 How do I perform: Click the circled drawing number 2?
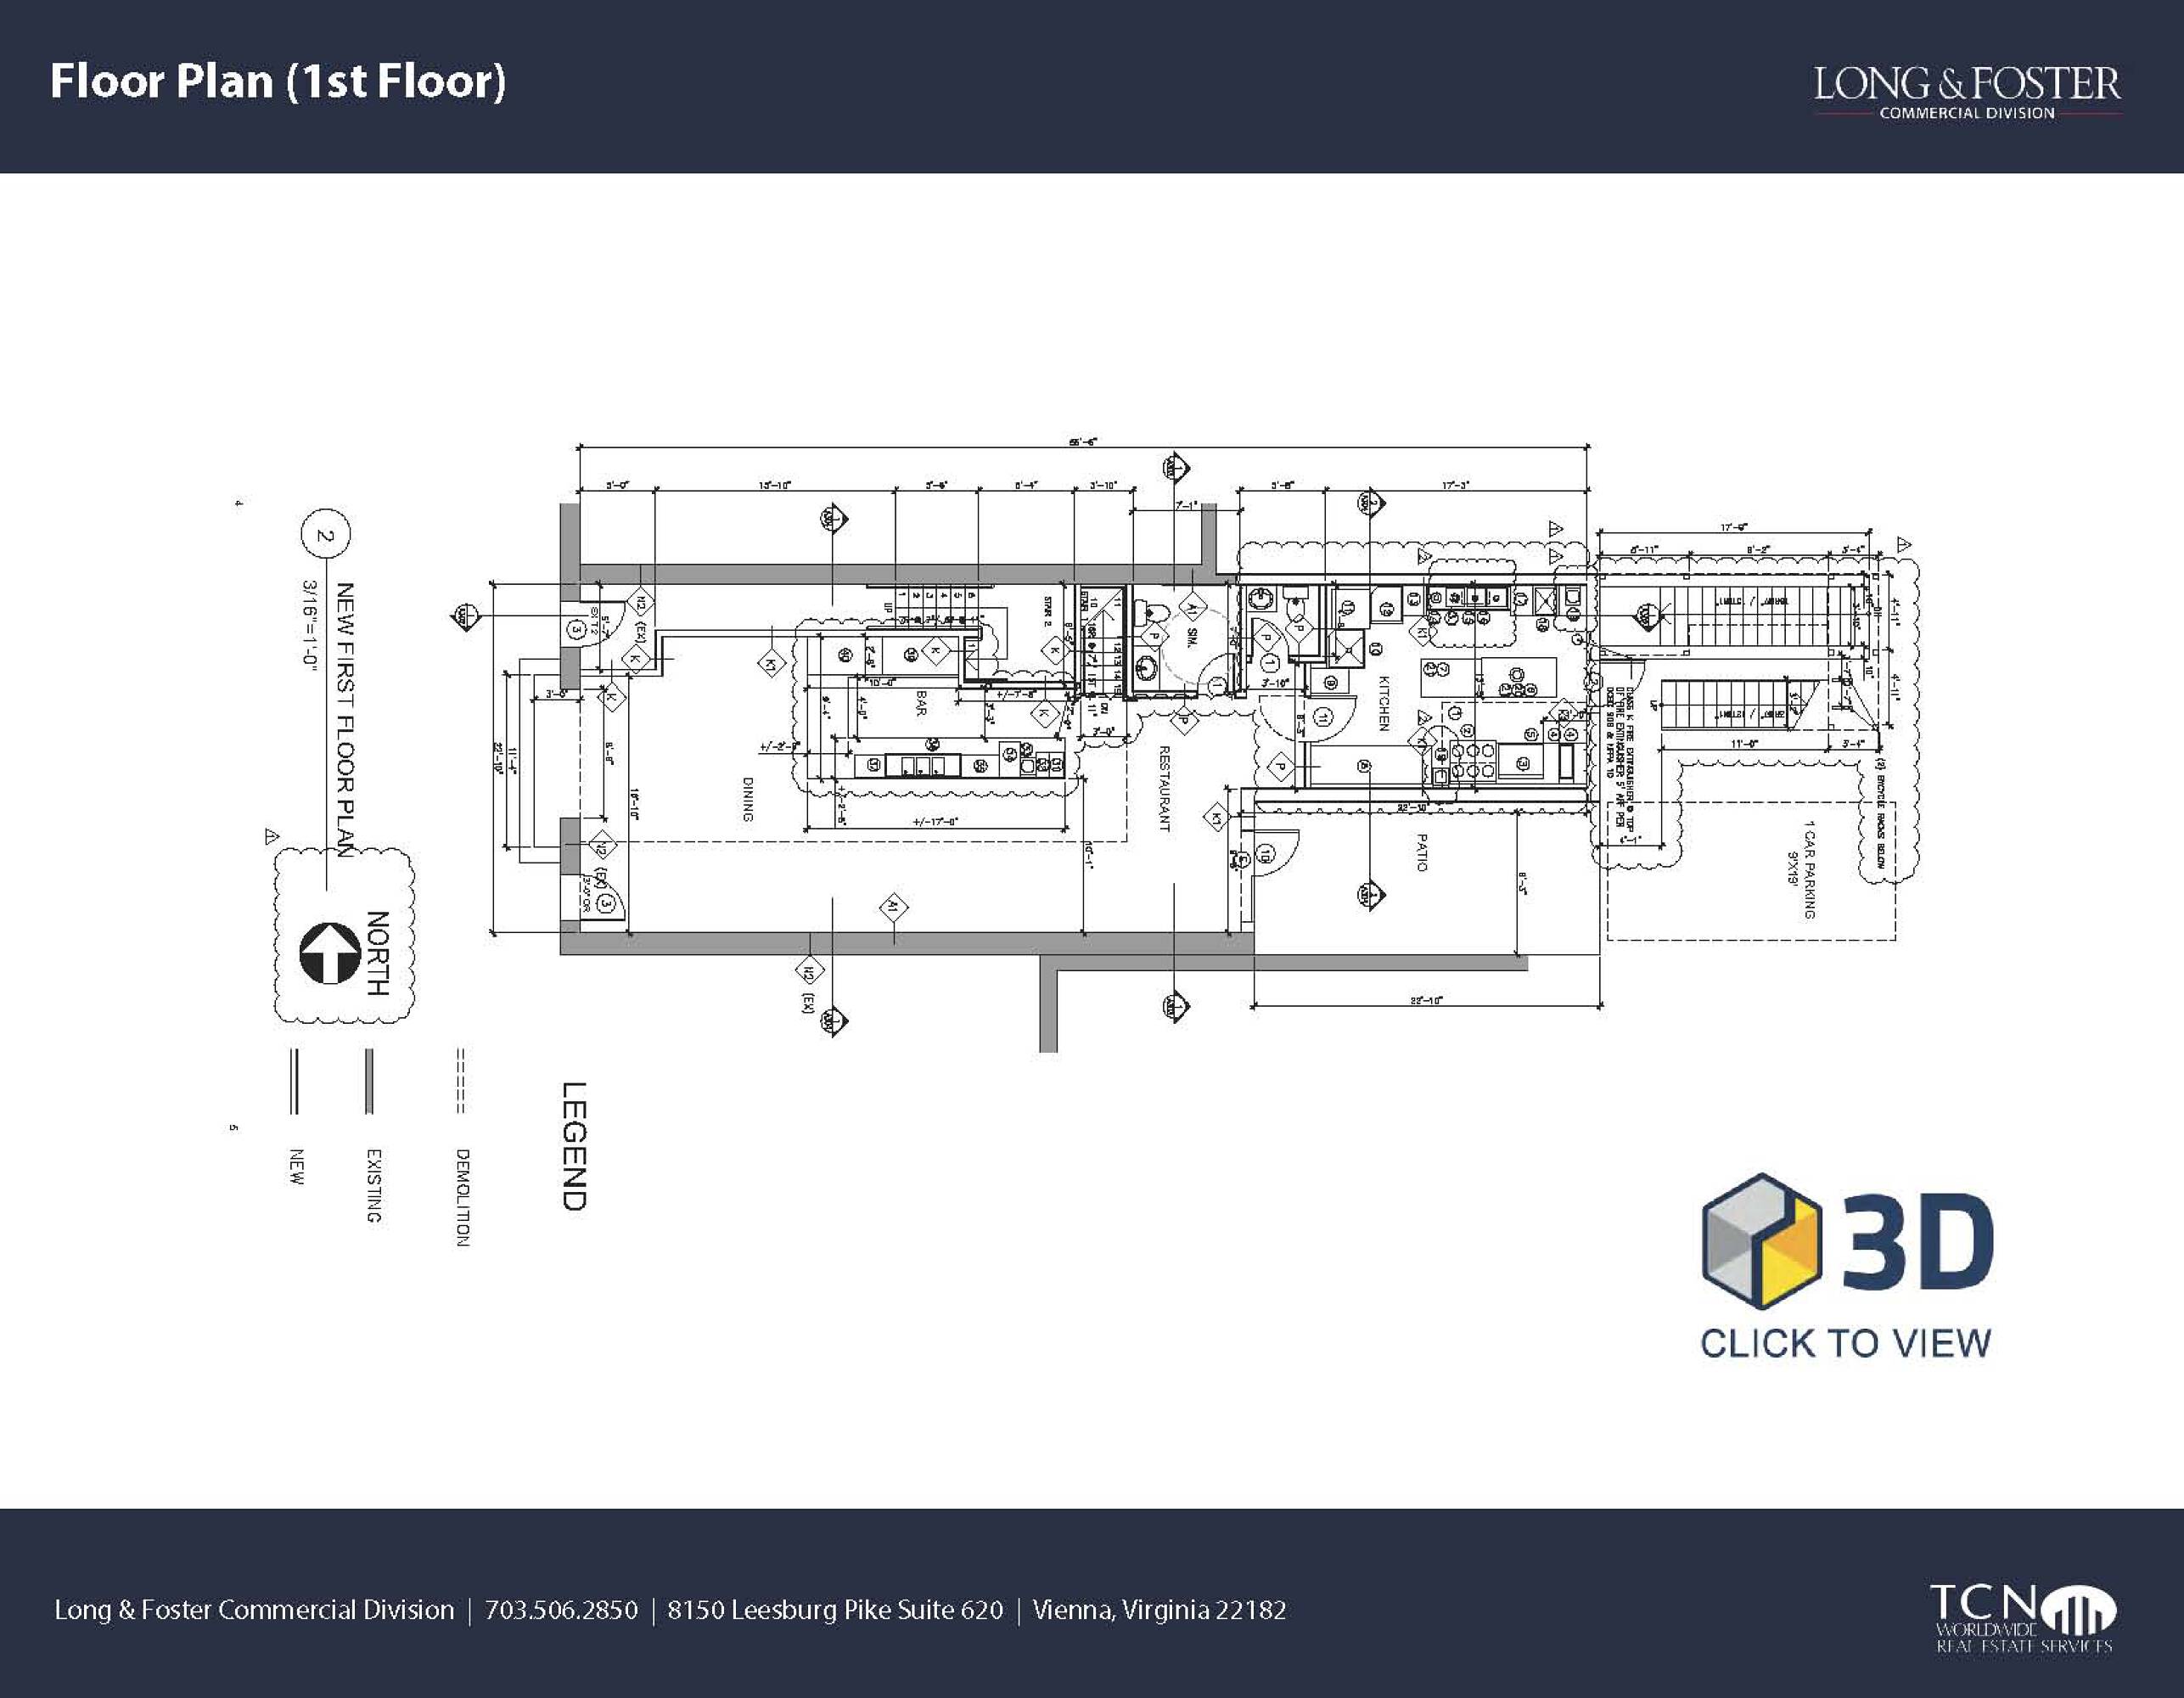click(x=325, y=535)
